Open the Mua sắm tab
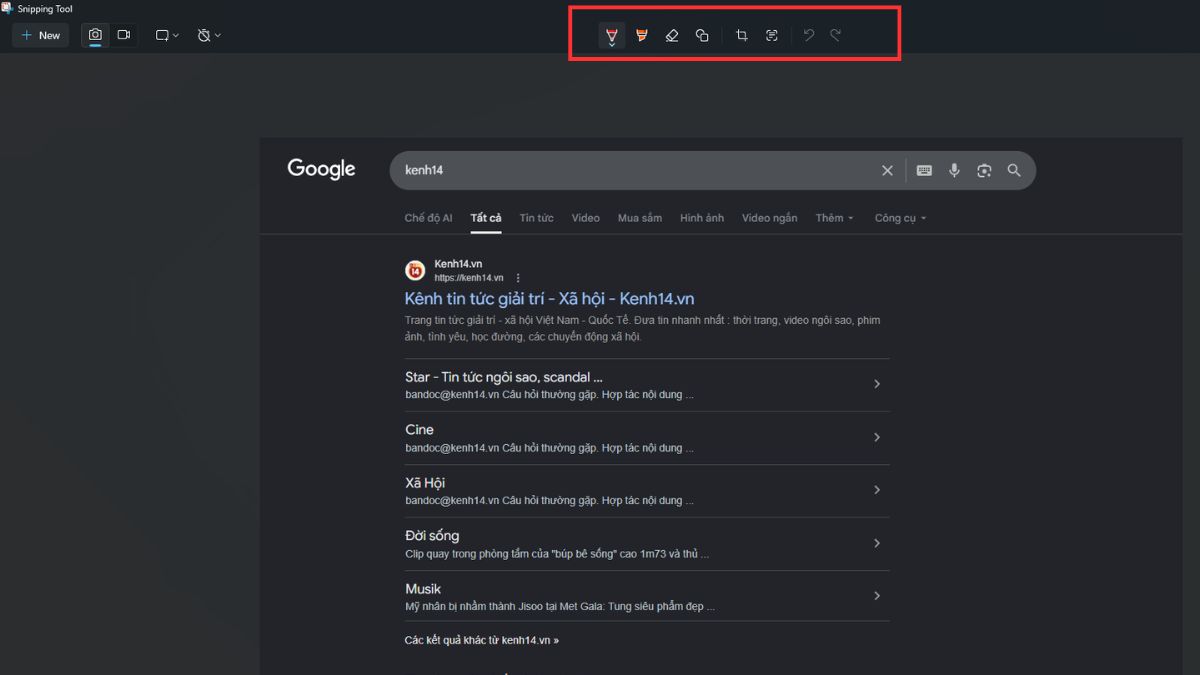This screenshot has height=675, width=1200. [x=640, y=218]
